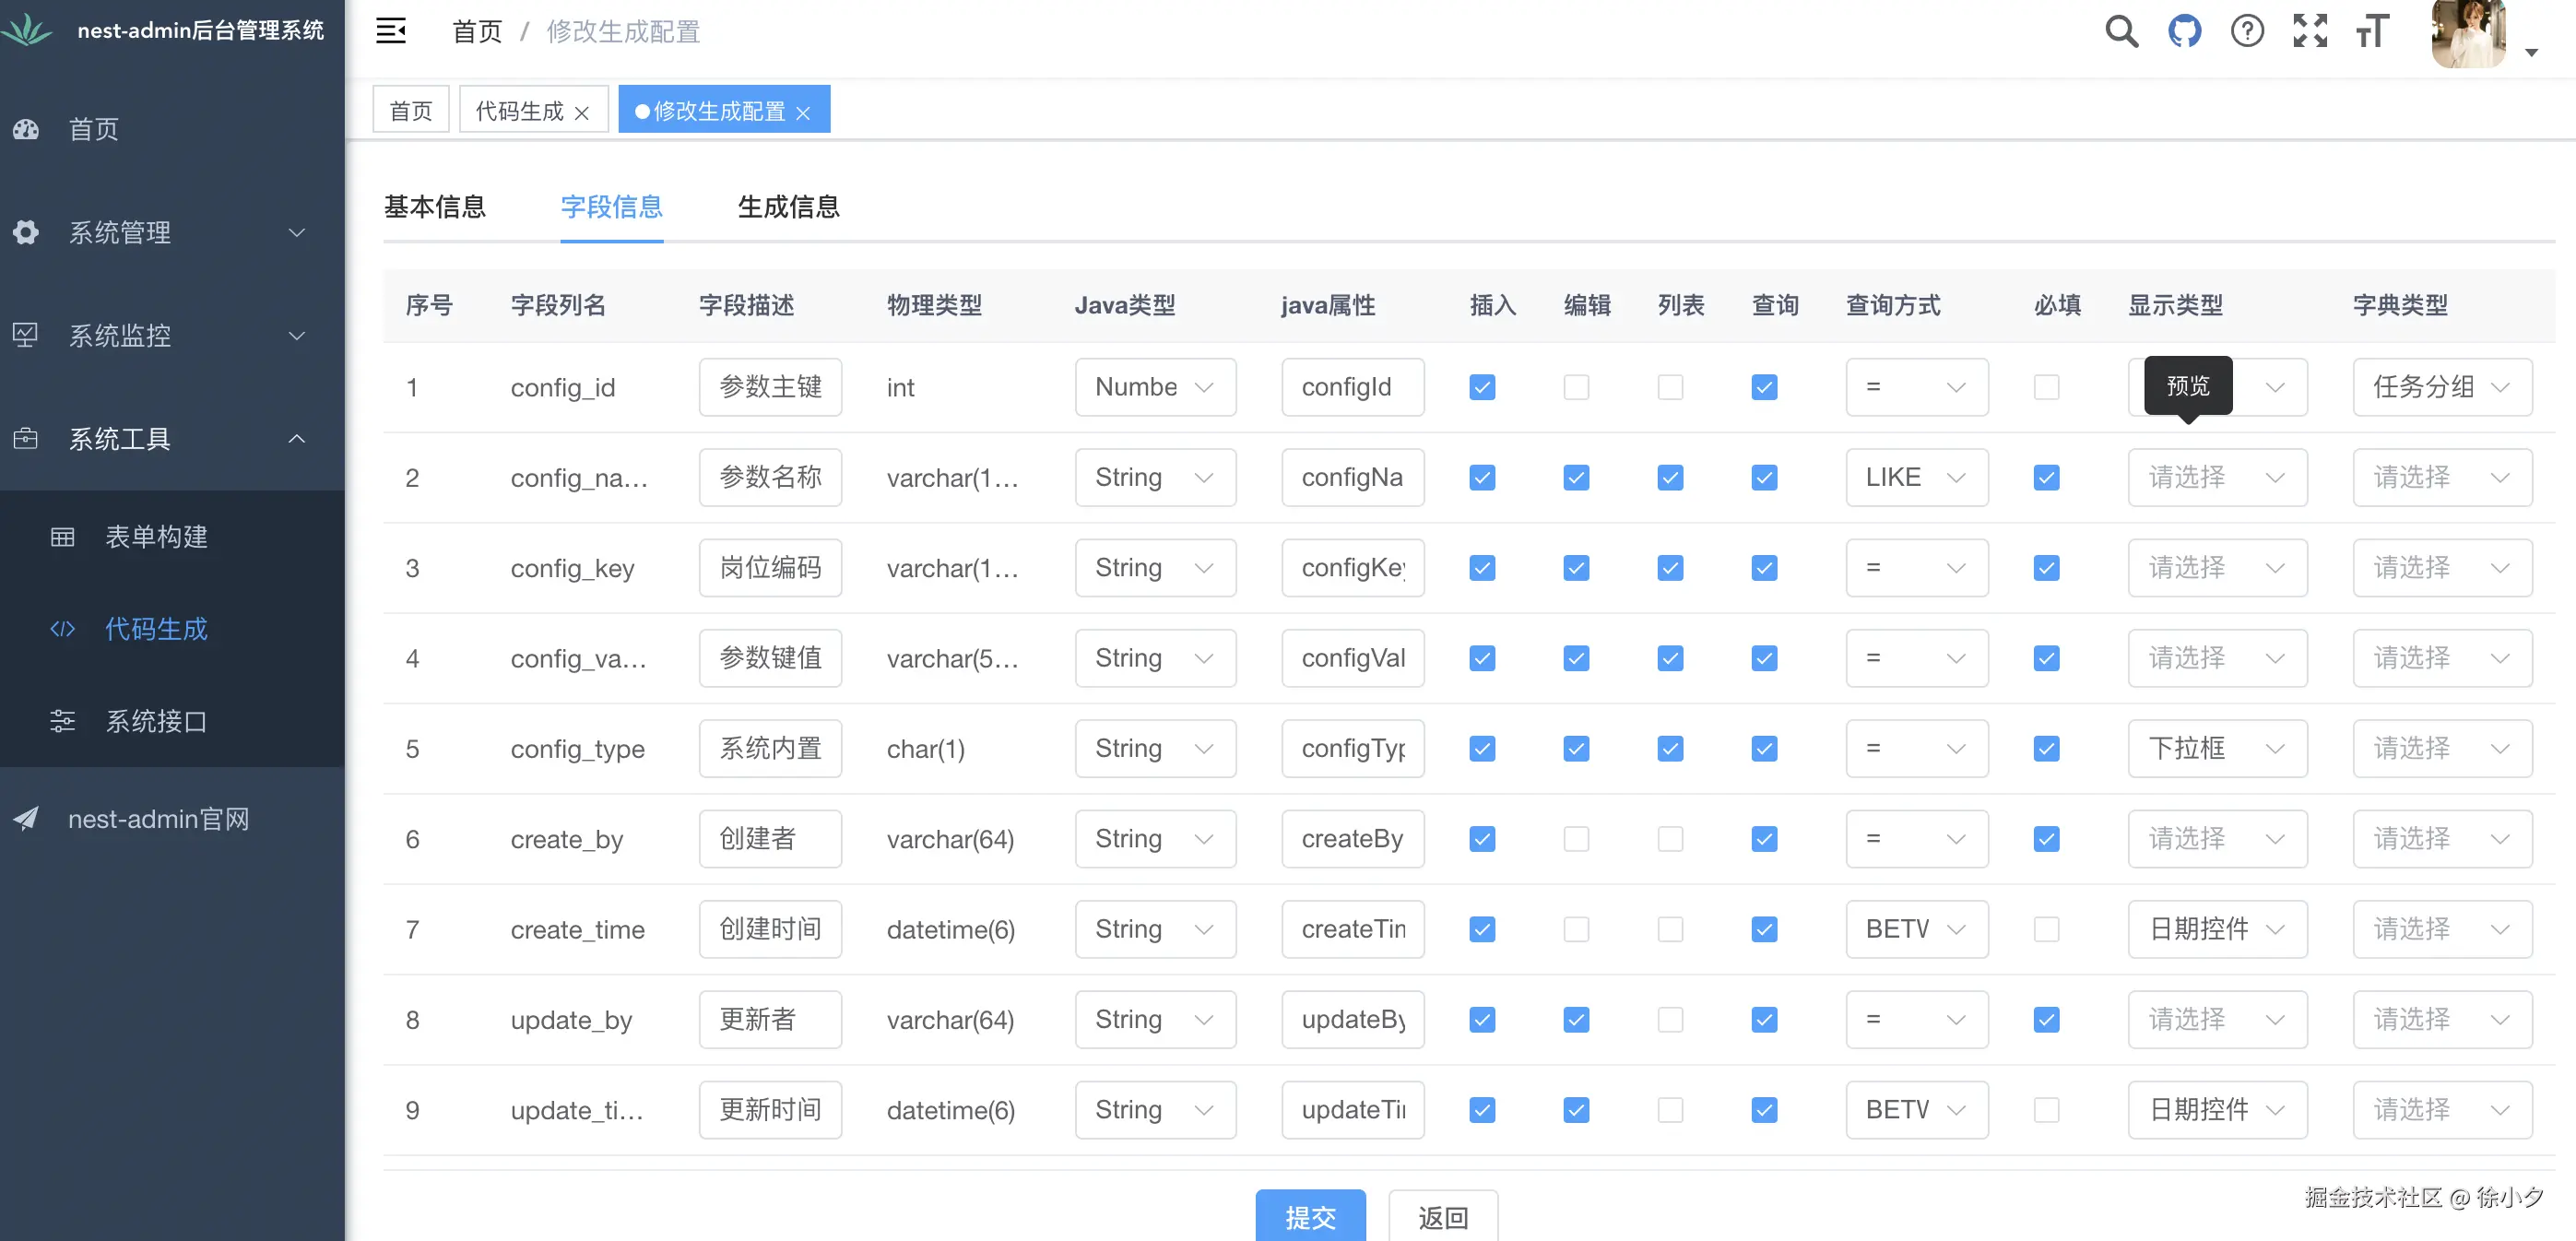Click the search magnifier icon
Image resolution: width=2576 pixels, height=1241 pixels.
coord(2120,31)
